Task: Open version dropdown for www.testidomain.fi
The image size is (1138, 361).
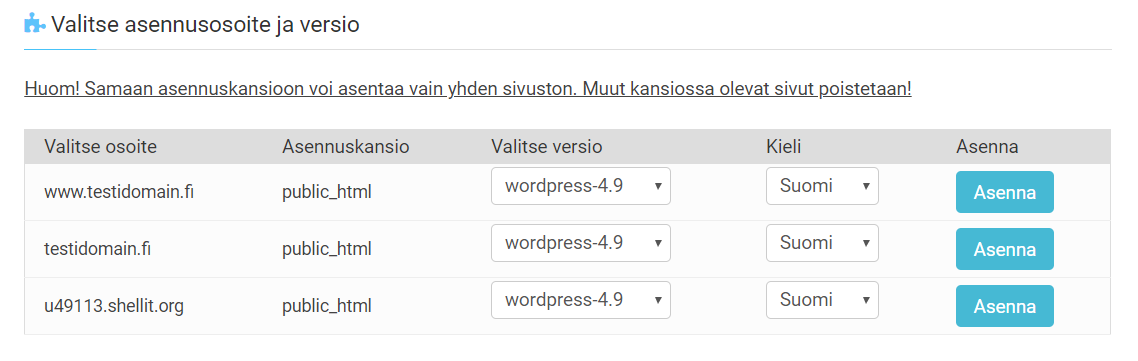Action: [581, 186]
